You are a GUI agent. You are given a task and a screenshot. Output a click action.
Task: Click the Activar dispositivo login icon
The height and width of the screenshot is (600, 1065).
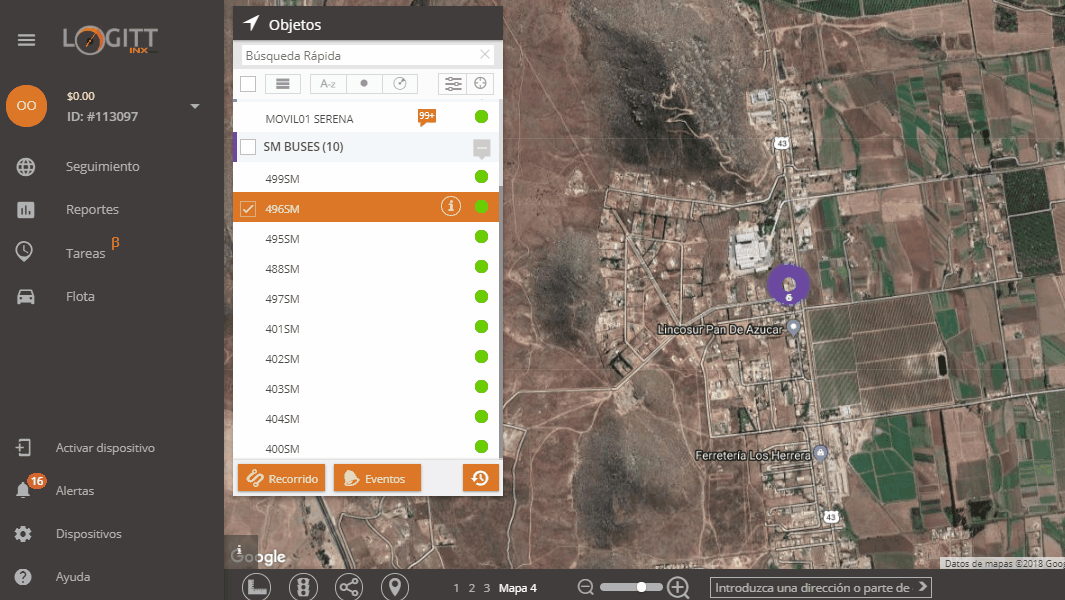click(23, 447)
